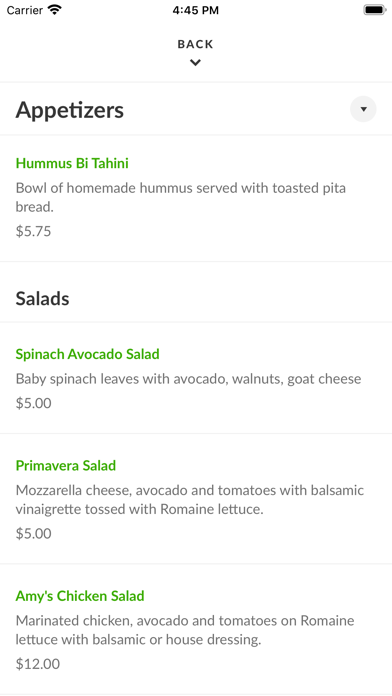
Task: Select the Salads section heading
Action: 43,299
